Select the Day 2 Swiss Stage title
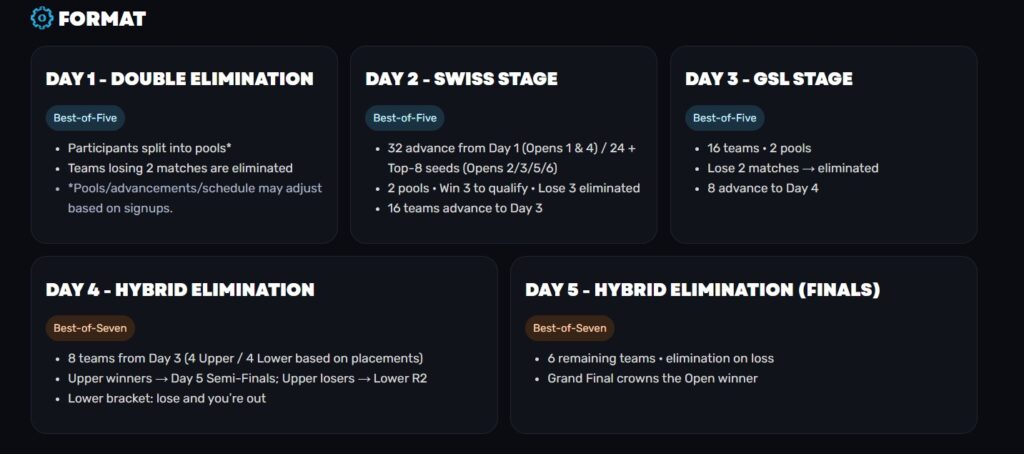Image resolution: width=1024 pixels, height=454 pixels. 461,79
